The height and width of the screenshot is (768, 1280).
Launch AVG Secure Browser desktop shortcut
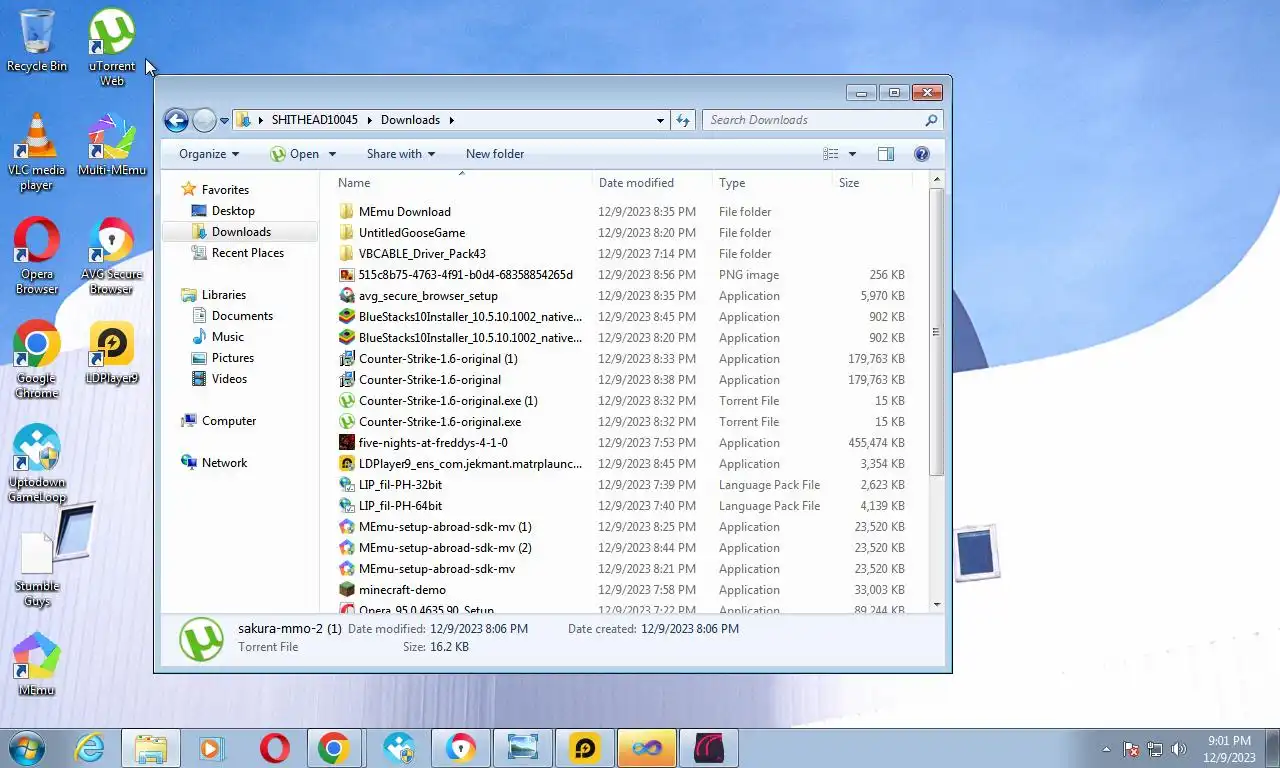[x=111, y=255]
